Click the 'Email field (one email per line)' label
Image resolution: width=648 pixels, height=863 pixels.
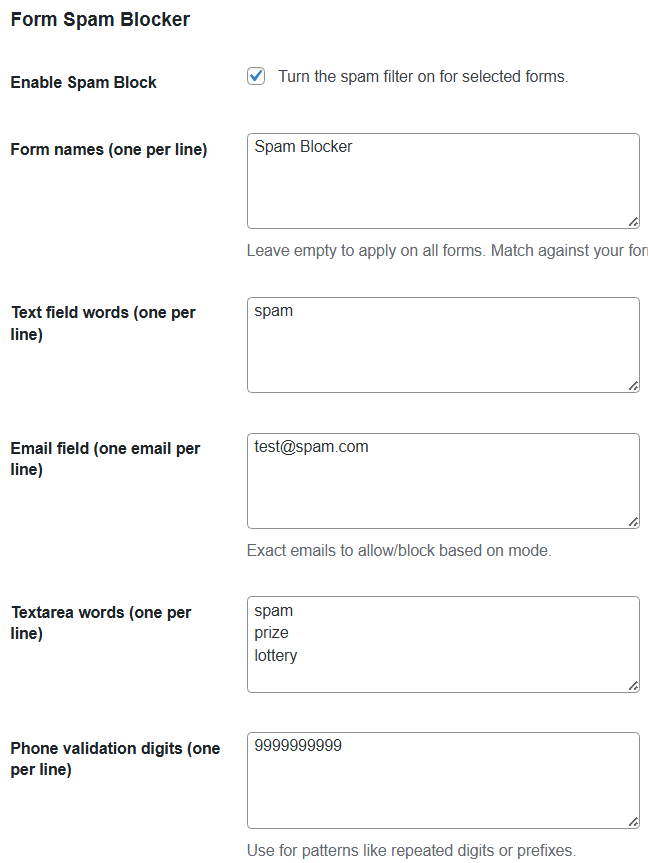[105, 458]
